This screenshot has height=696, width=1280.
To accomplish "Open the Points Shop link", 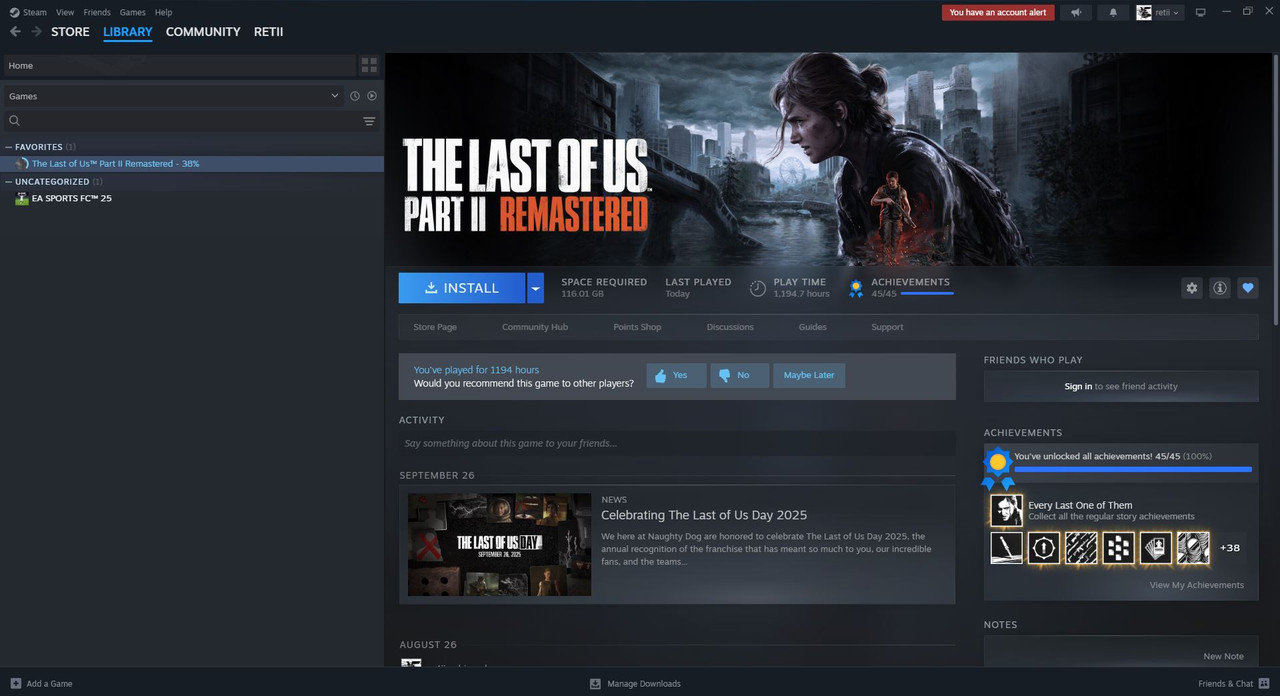I will tap(637, 327).
